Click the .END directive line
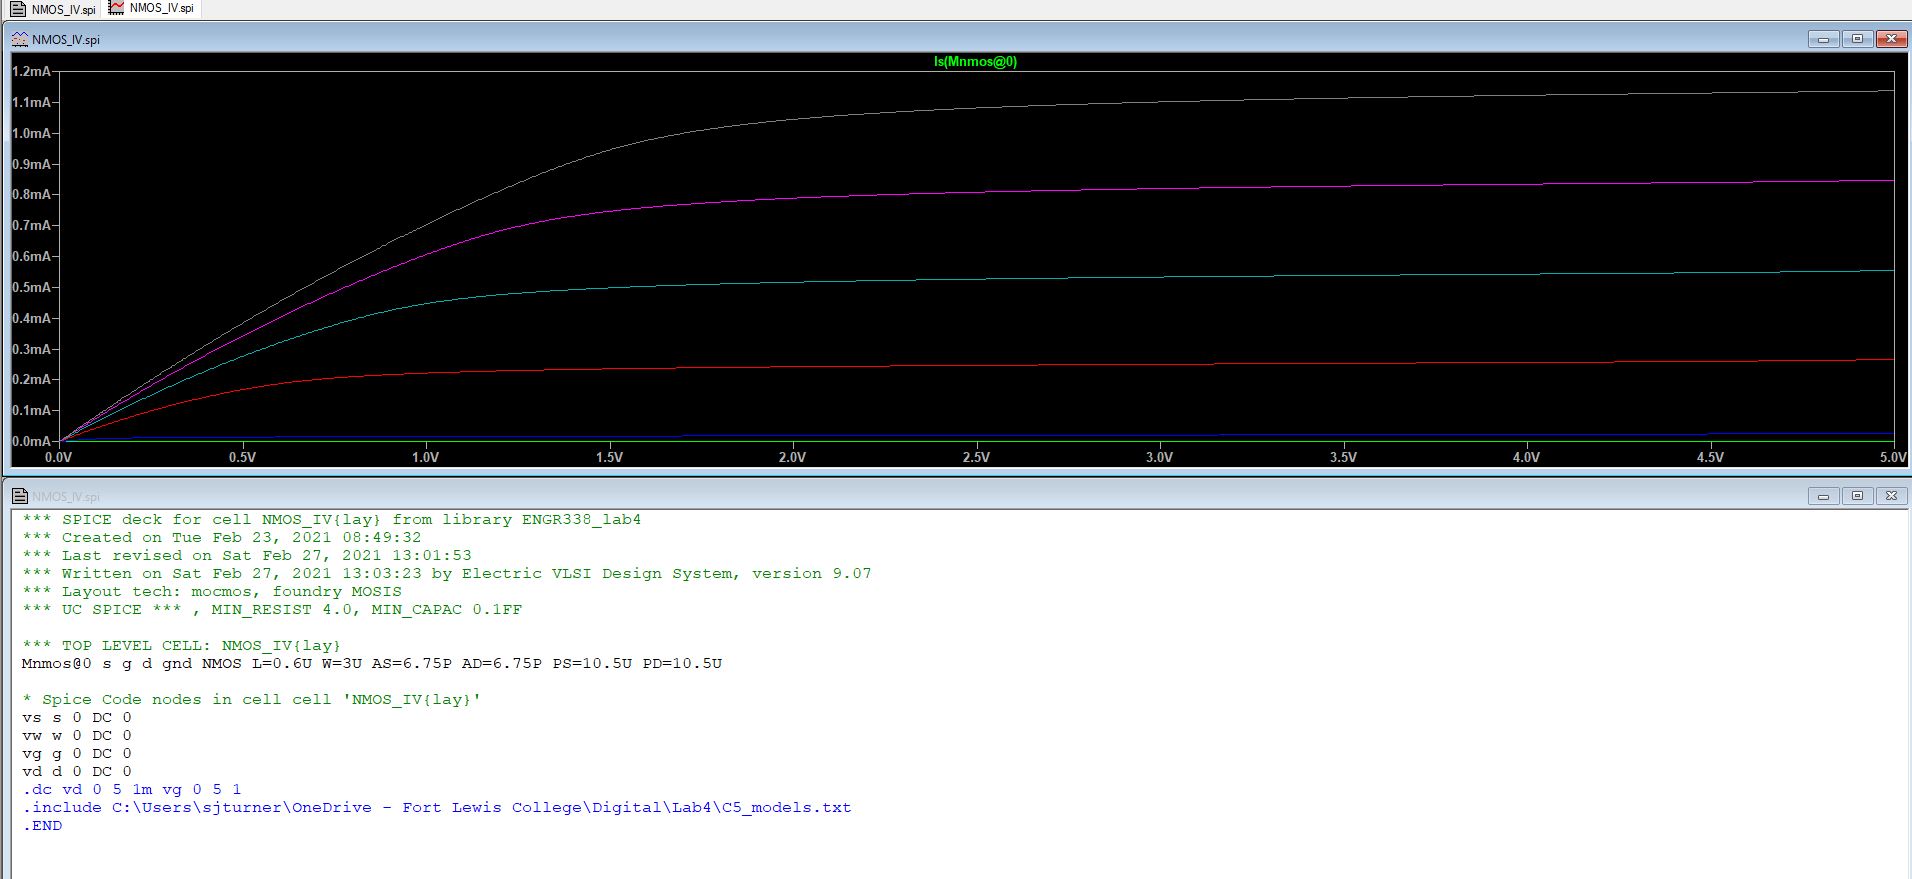 (42, 826)
